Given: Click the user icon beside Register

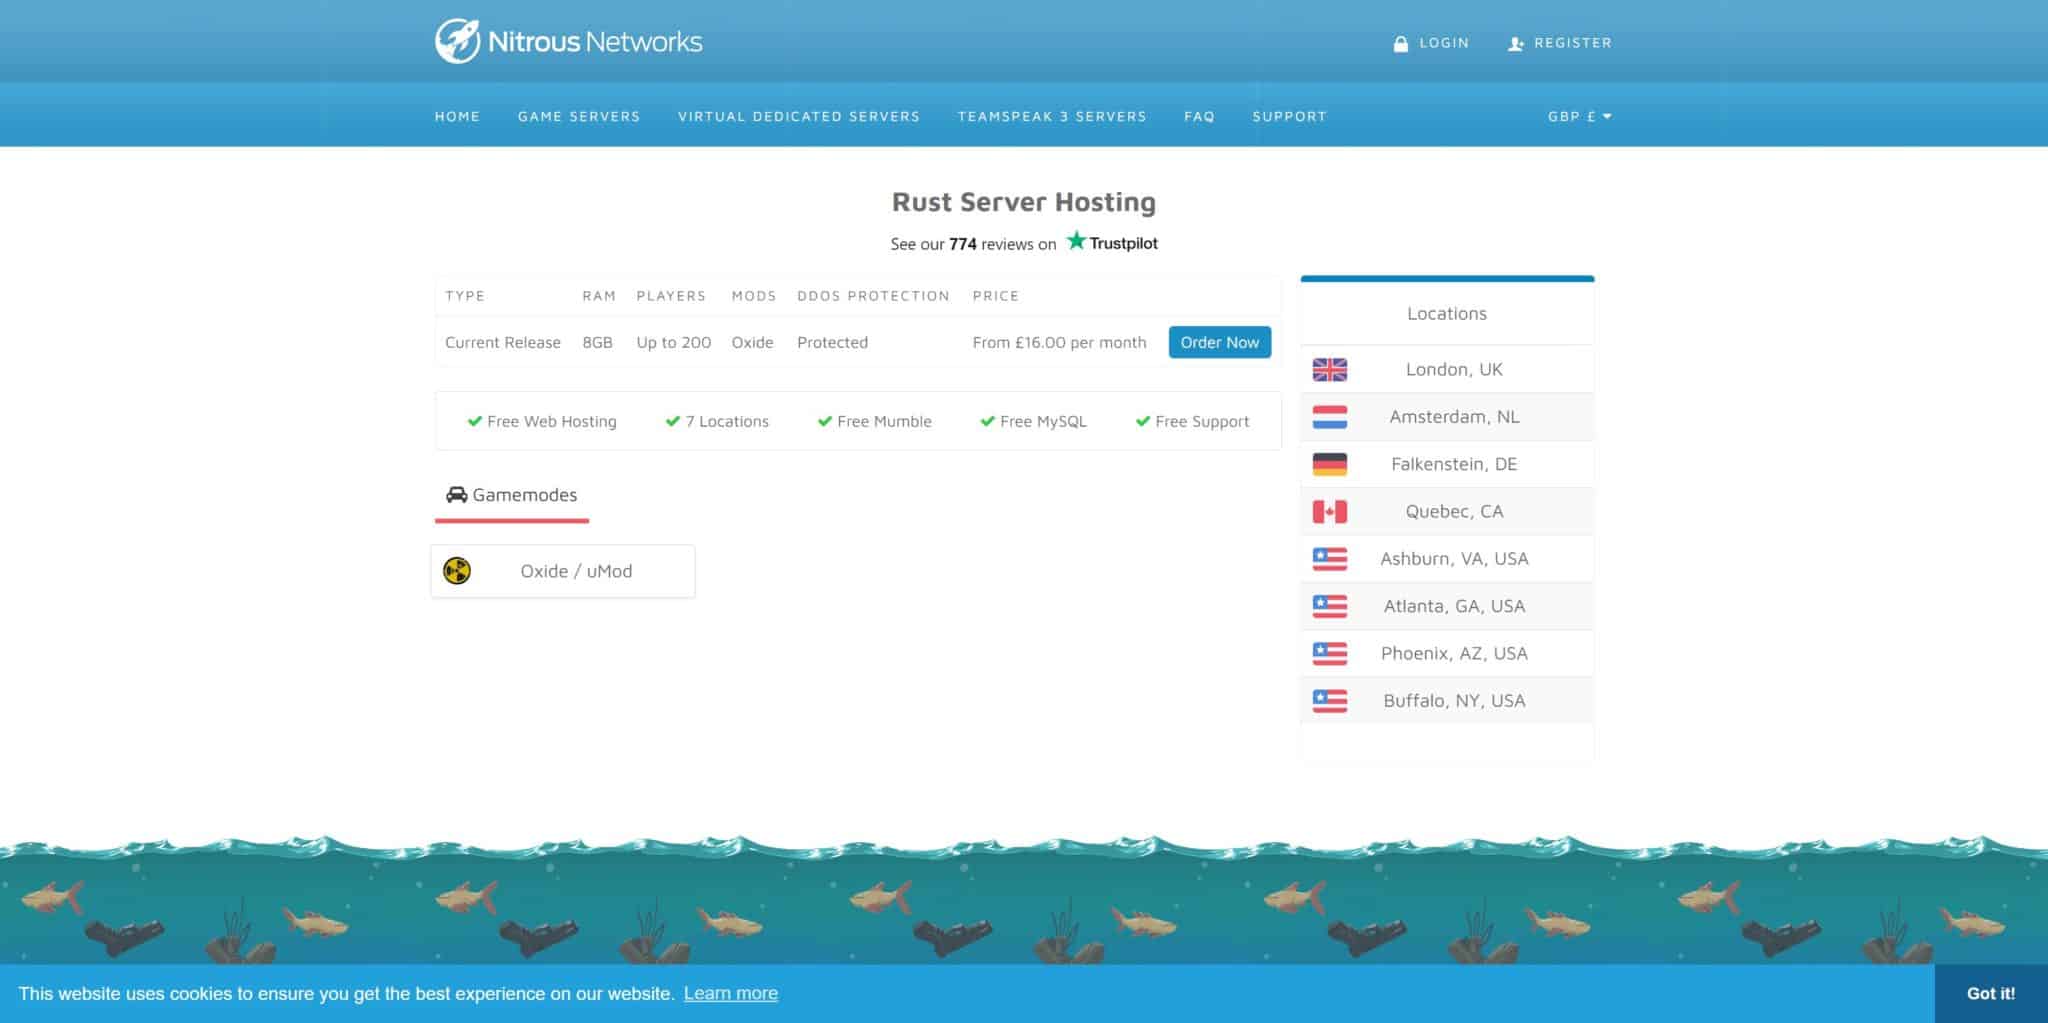Looking at the screenshot, I should pos(1516,44).
